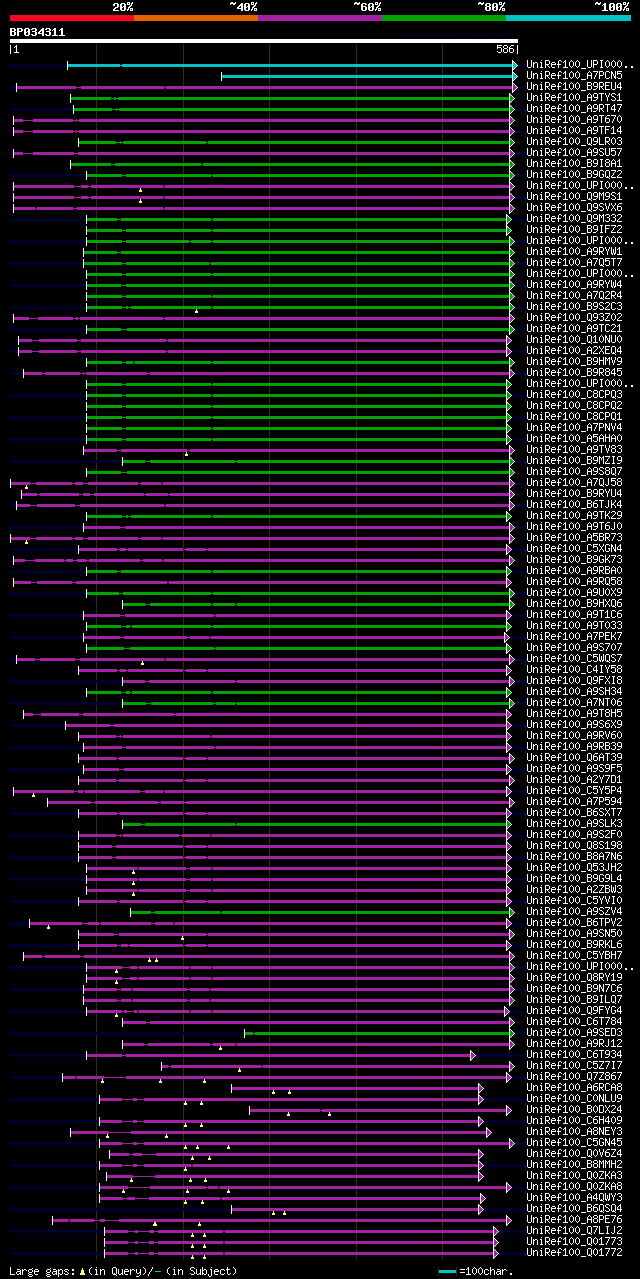
Task: Click the UniRef100_B9HXQ6 label
Action: [x=574, y=603]
